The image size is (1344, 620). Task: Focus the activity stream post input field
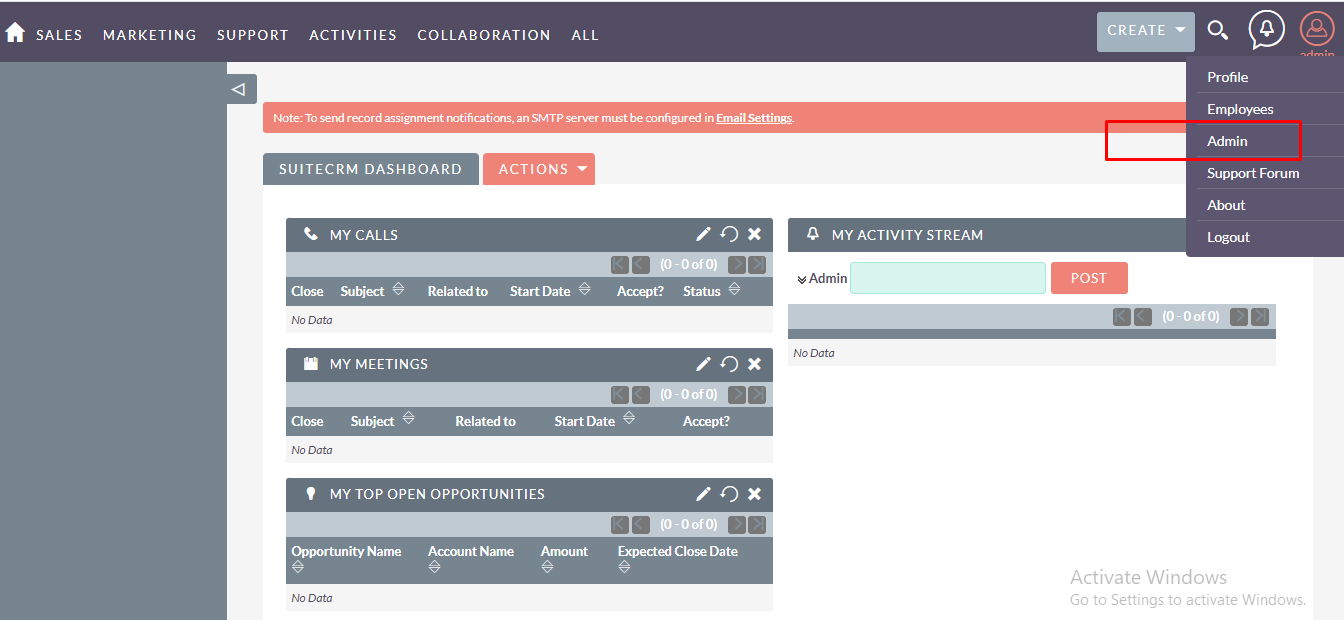tap(948, 278)
